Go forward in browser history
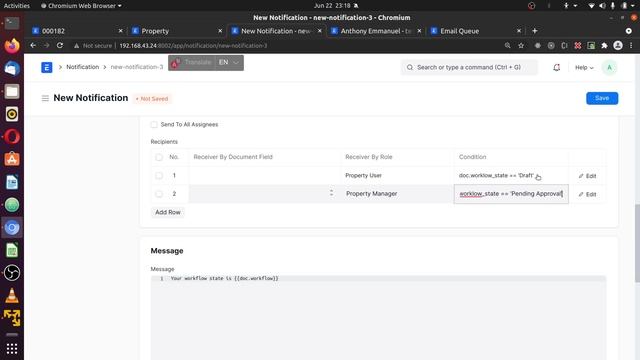Screen dimensions: 640x360 (46, 45)
